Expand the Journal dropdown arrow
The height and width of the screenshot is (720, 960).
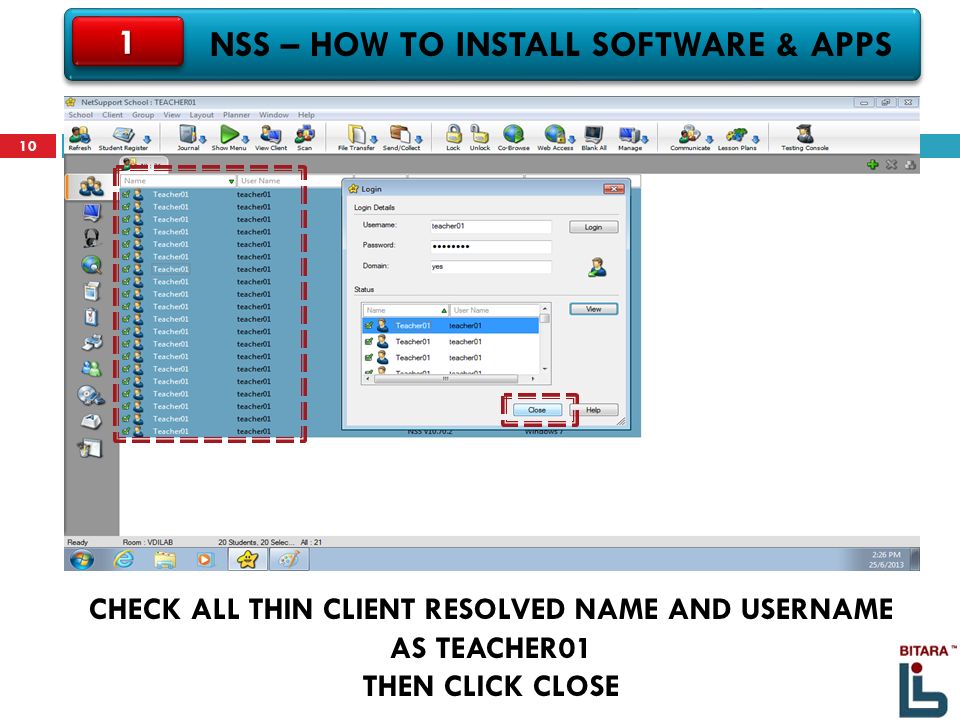[x=203, y=140]
